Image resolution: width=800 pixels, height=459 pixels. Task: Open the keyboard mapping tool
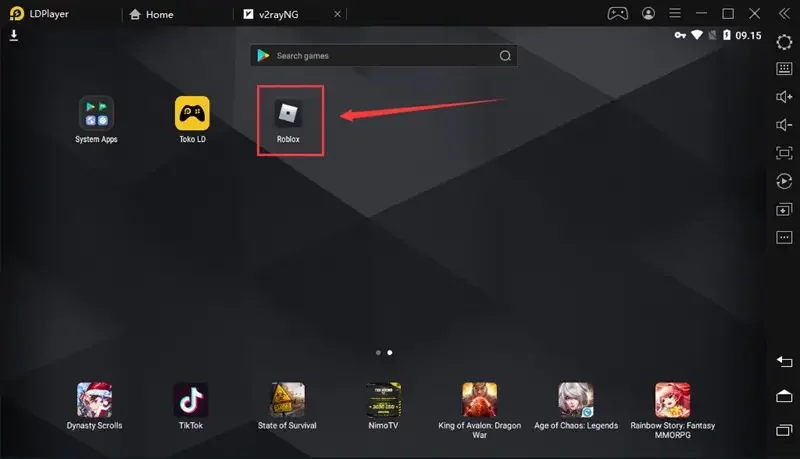point(784,69)
